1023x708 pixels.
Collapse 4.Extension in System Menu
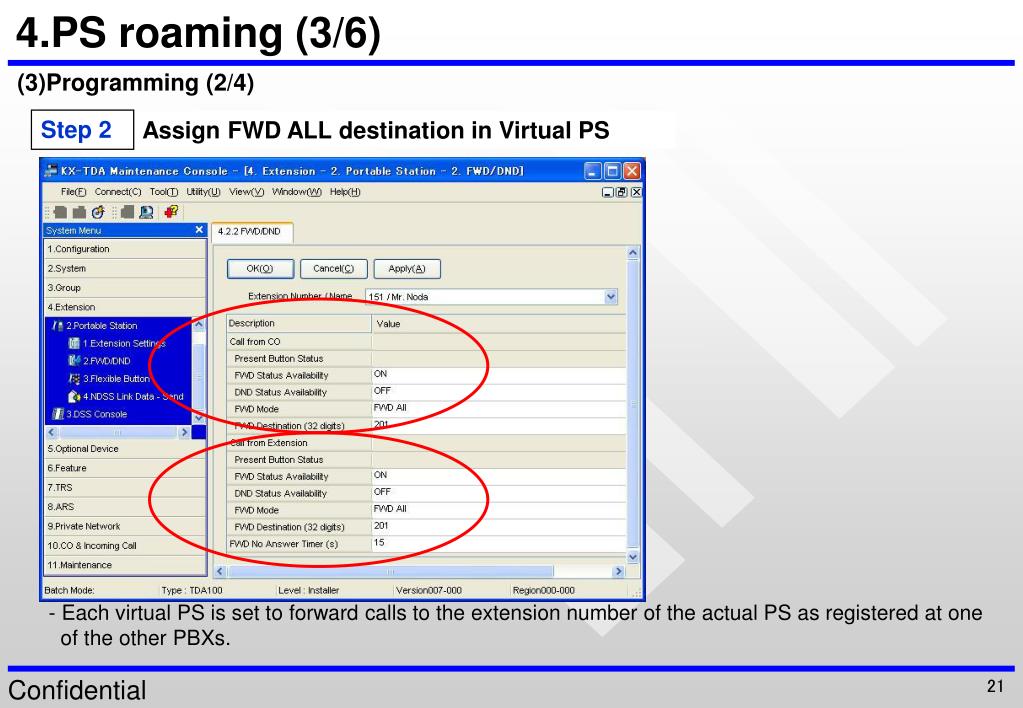(125, 307)
